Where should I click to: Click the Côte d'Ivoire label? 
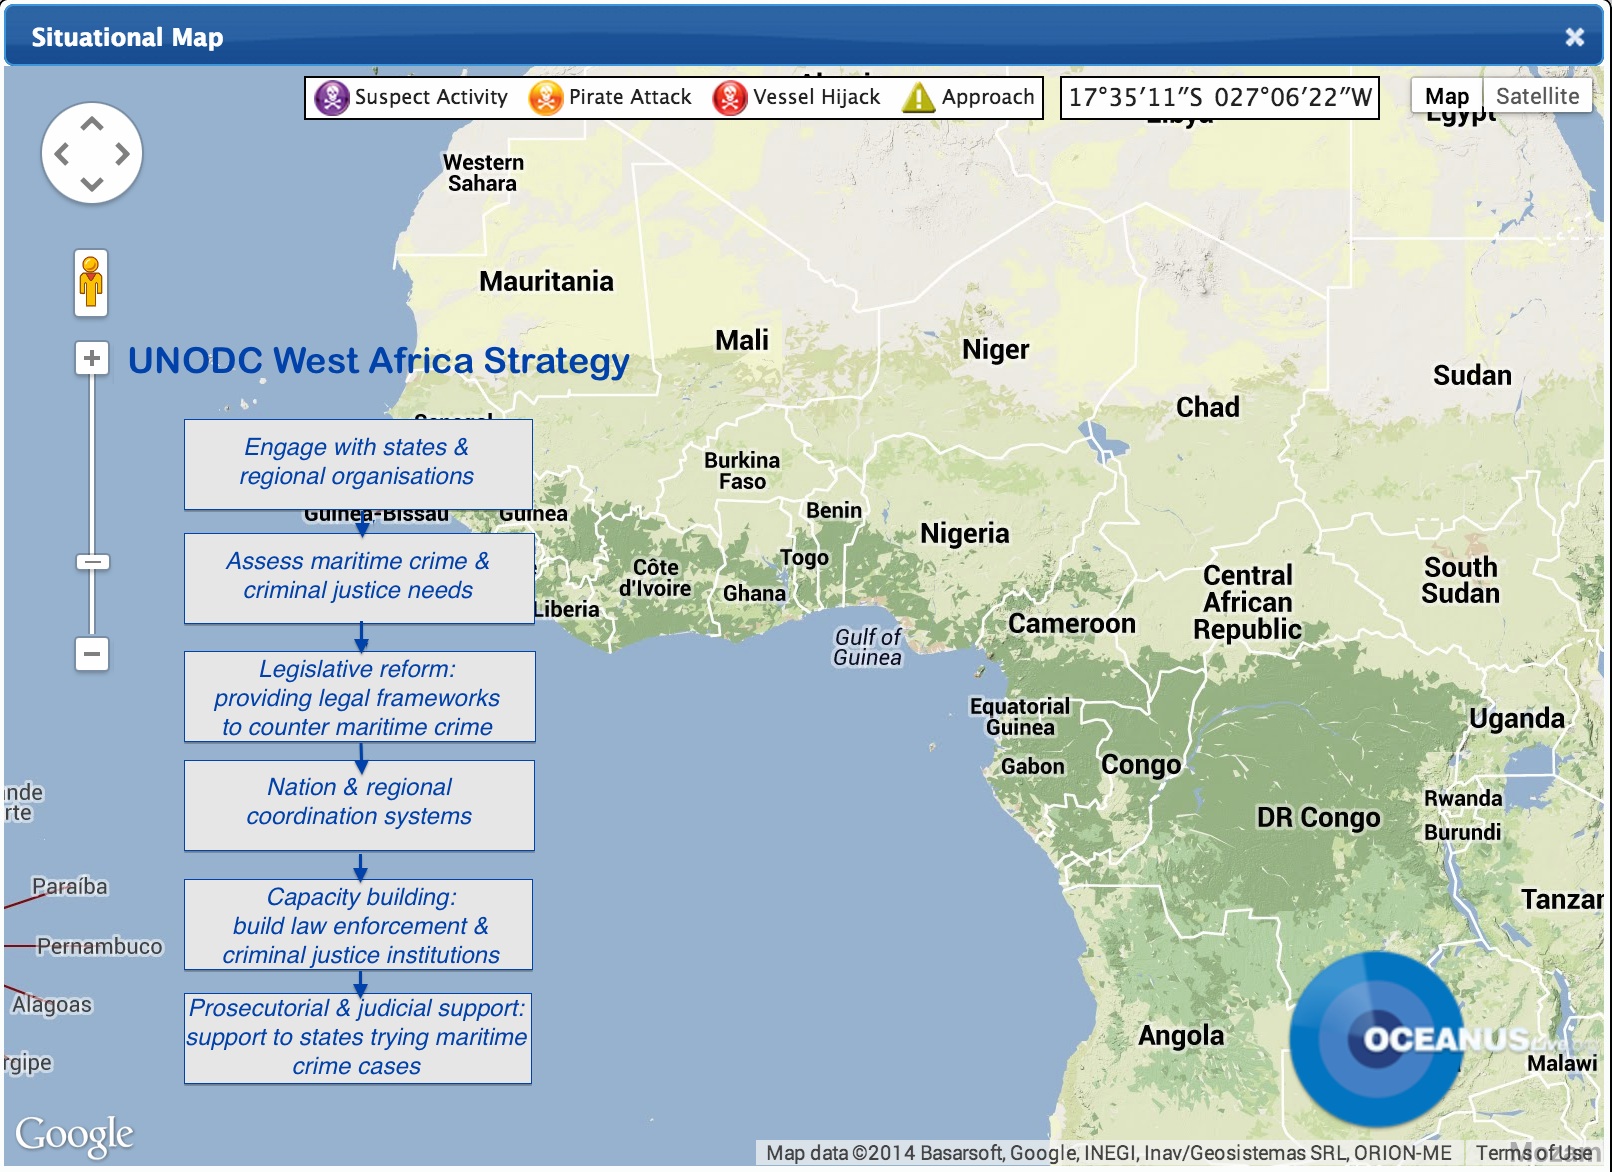click(655, 578)
